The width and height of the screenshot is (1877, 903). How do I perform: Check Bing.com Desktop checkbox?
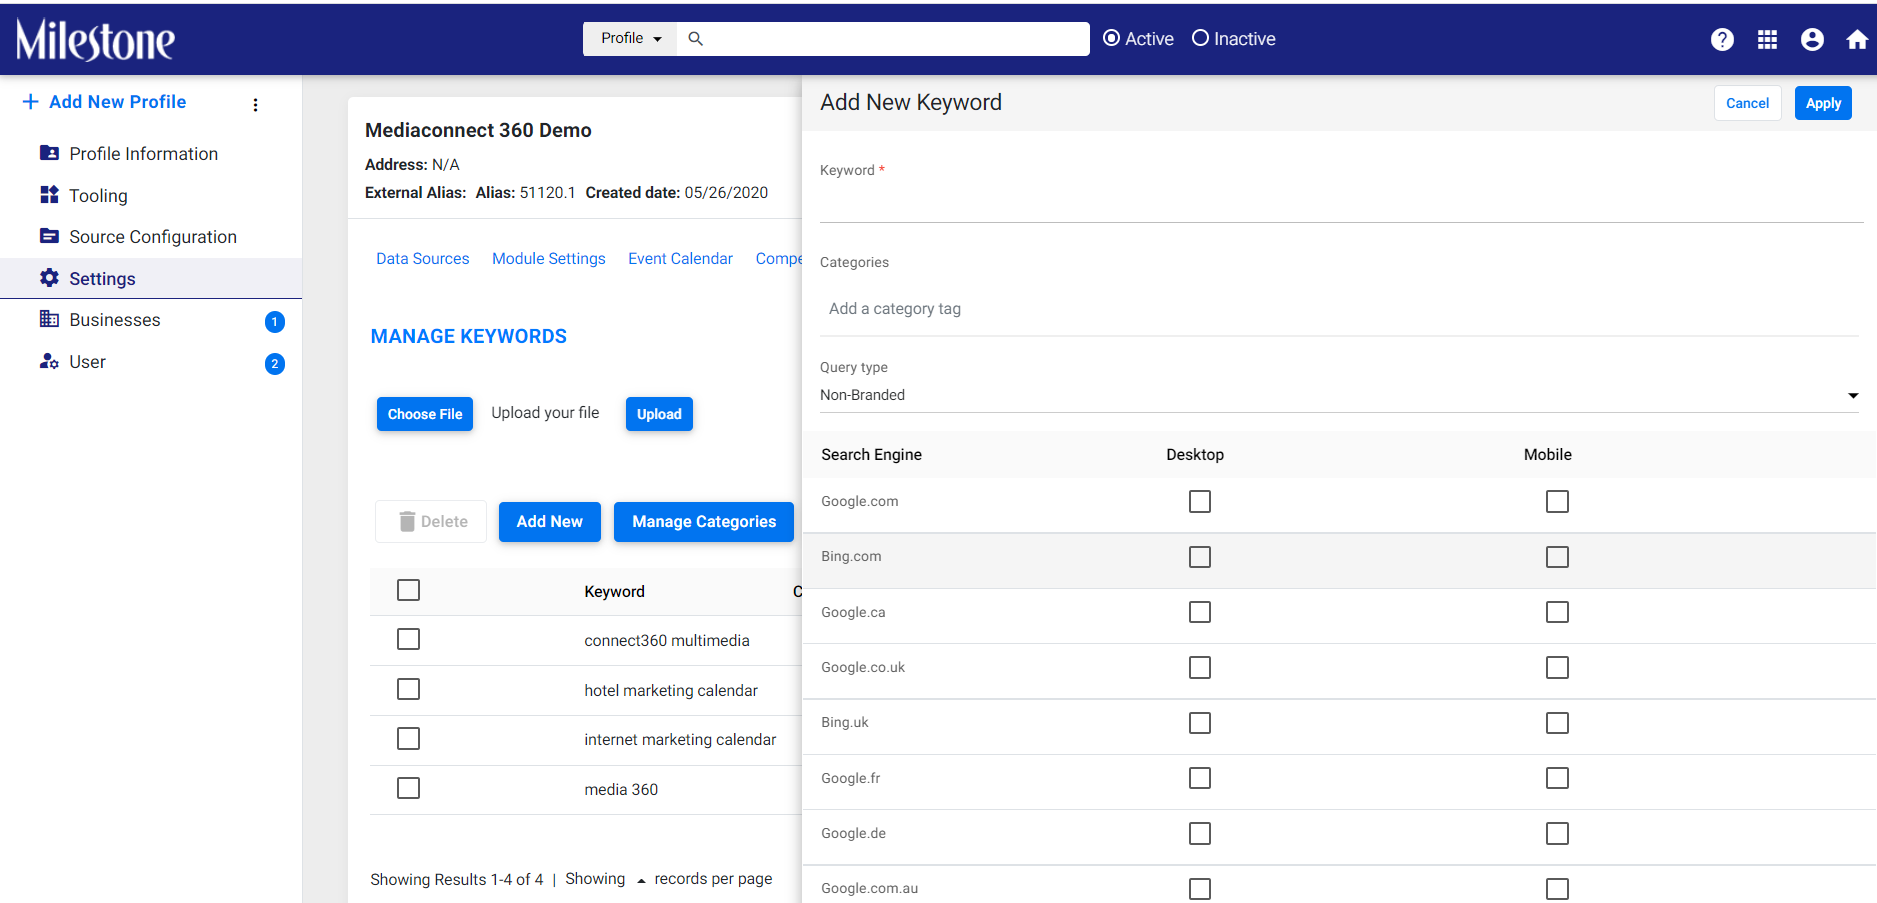1200,557
